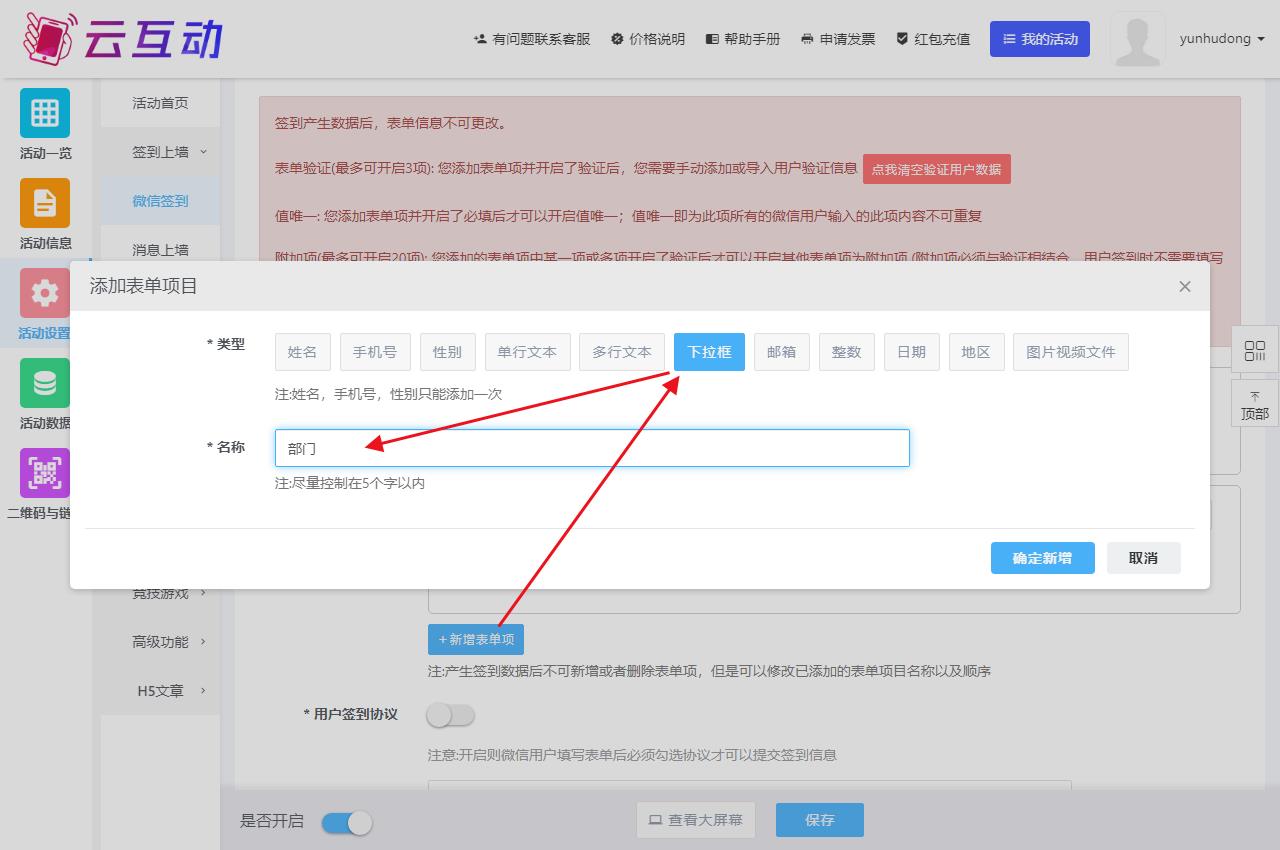Toggle the 用户签到协议 switch
1280x850 pixels.
point(450,715)
